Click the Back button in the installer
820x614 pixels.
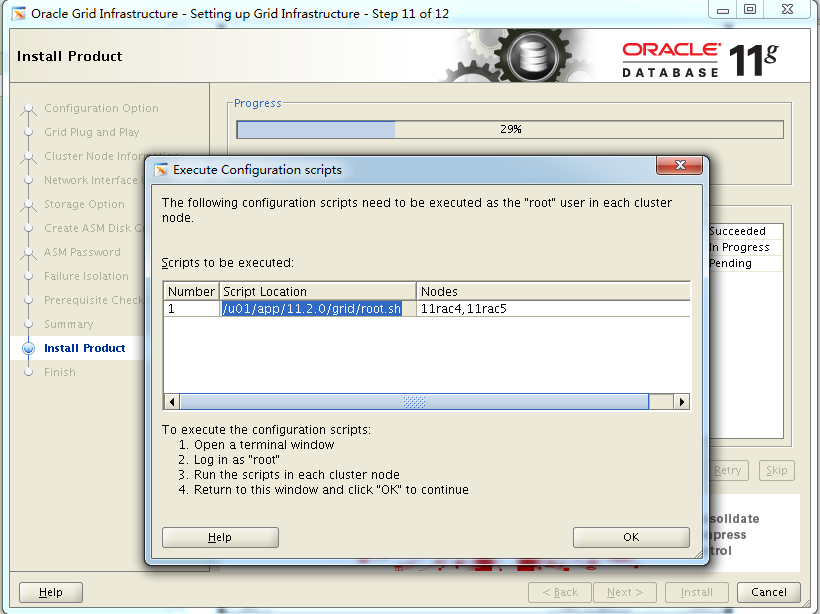(560, 593)
